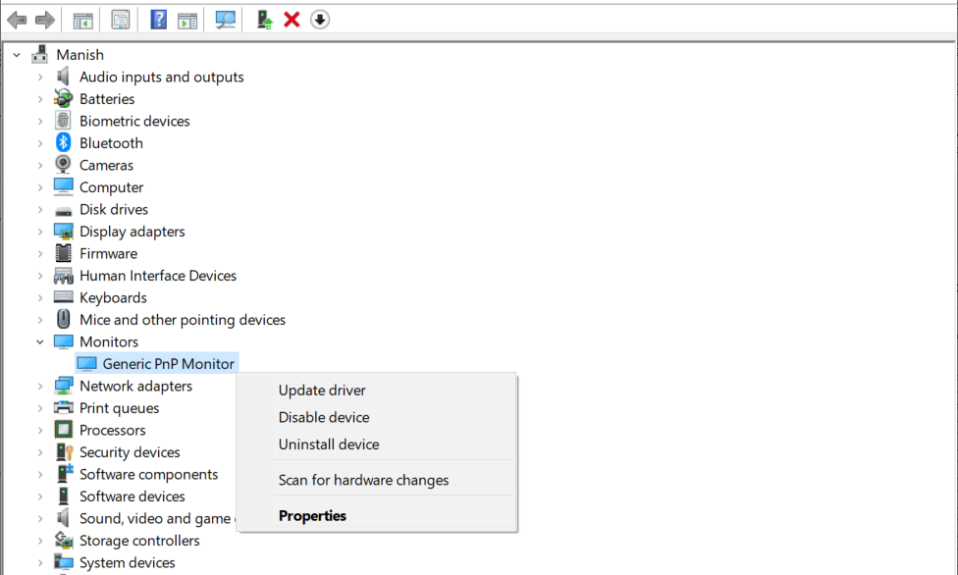Click the Show/Hide Console Tree toolbar icon
958x575 pixels.
click(x=83, y=20)
